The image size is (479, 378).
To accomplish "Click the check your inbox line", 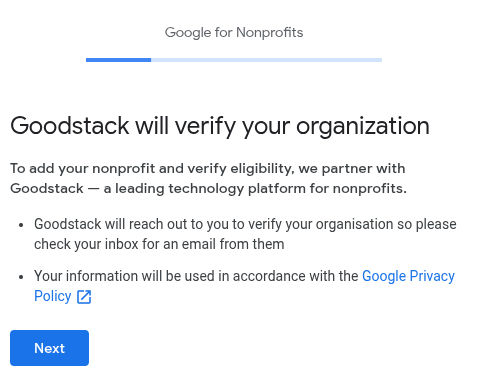I will [159, 244].
